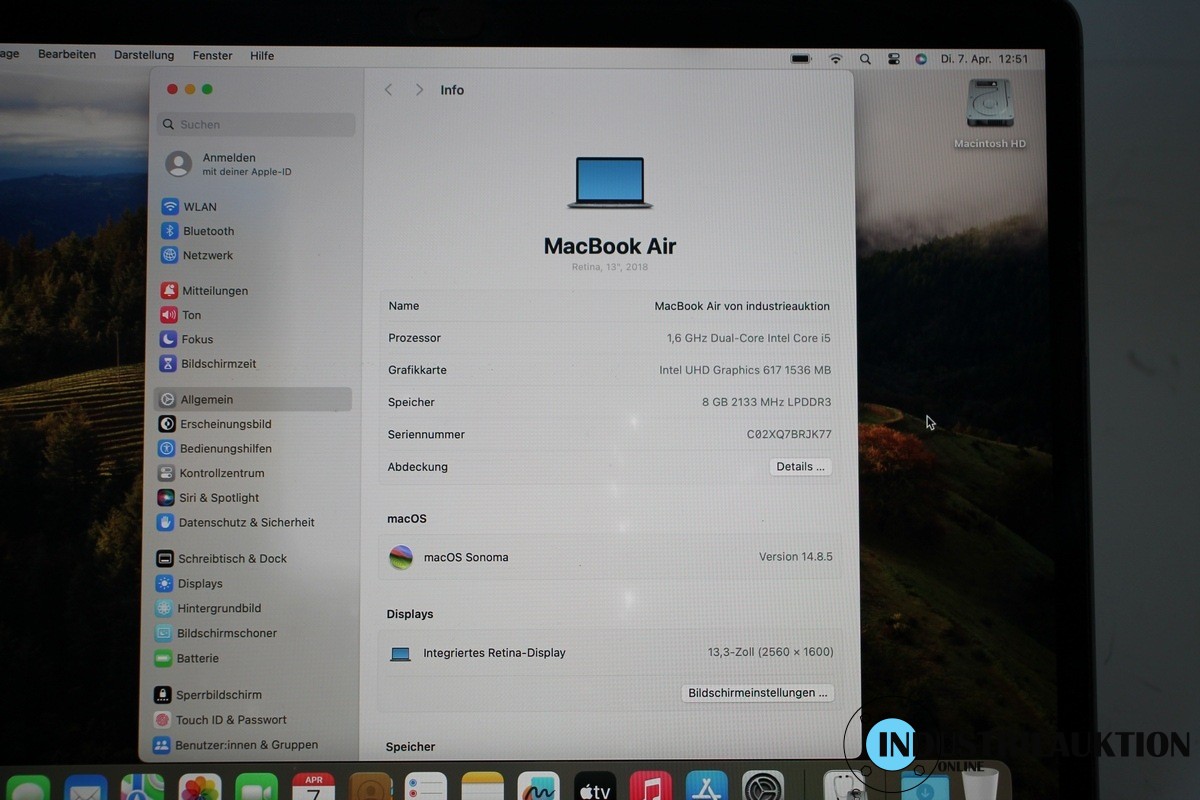This screenshot has width=1200, height=800.
Task: Click Anmelden mit deiner Apple-ID
Action: (x=245, y=164)
